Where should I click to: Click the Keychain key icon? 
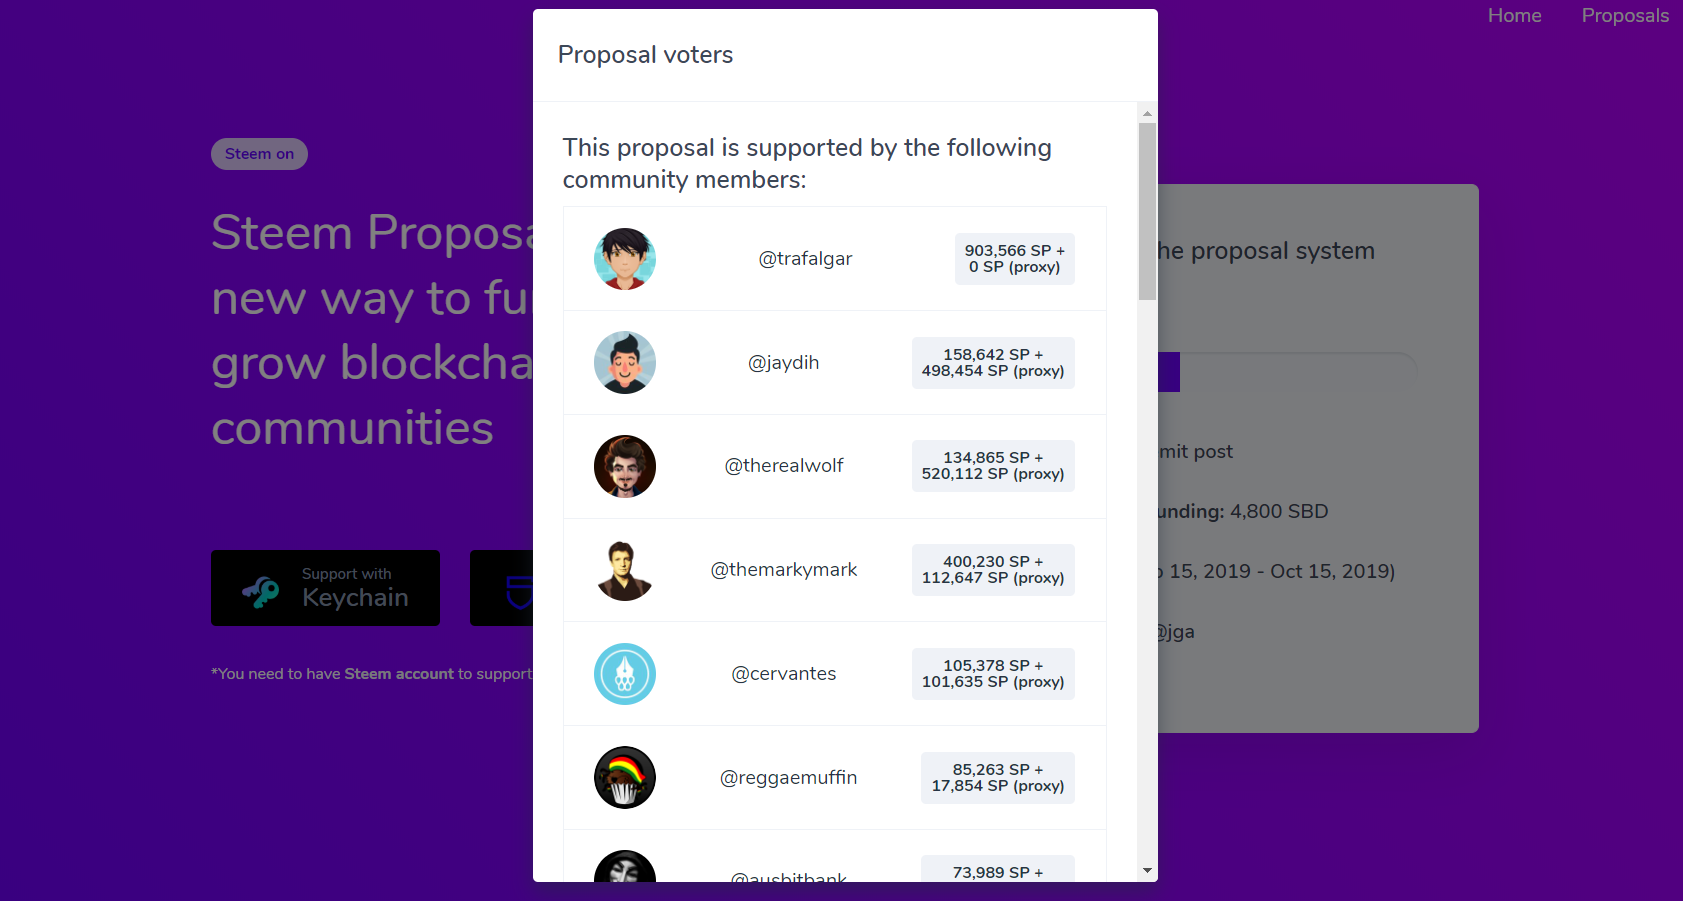[261, 591]
